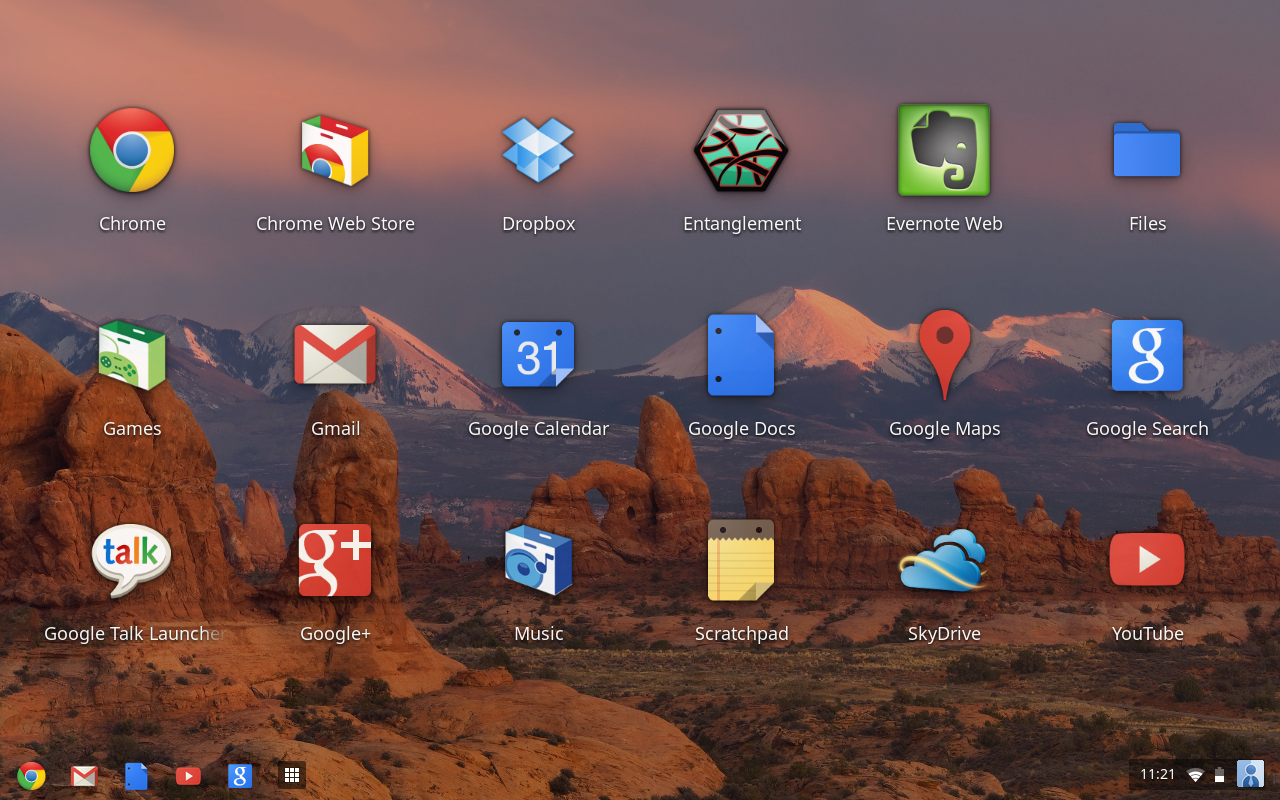Click the Google Docs shelf icon

(x=136, y=775)
